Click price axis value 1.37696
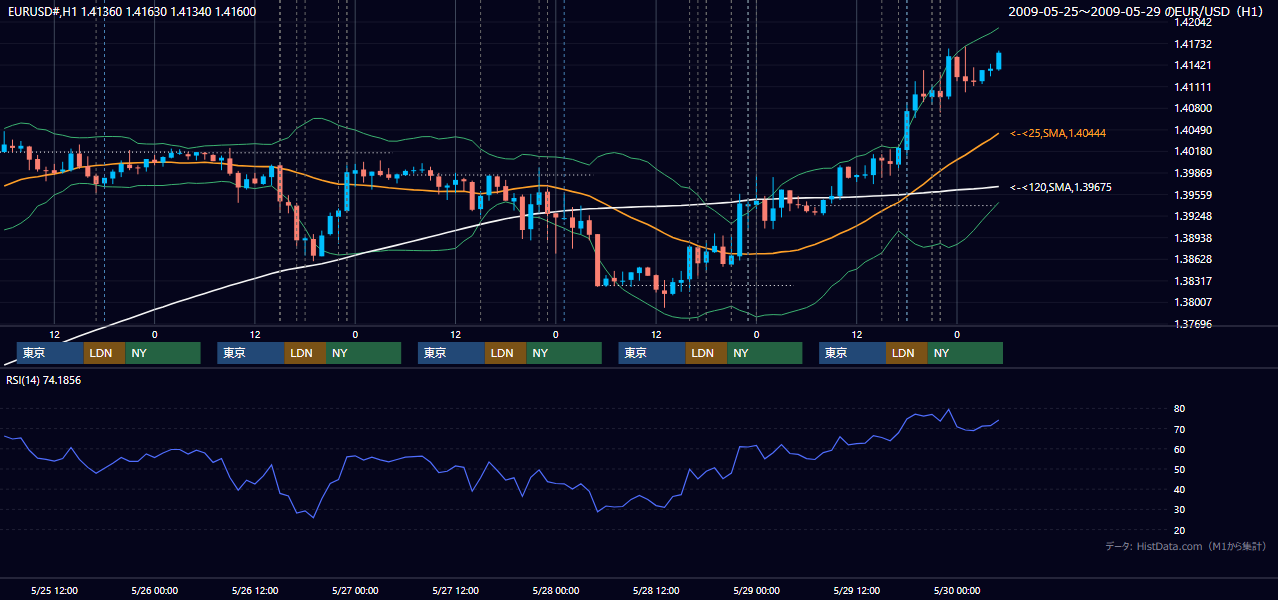 pyautogui.click(x=1193, y=324)
